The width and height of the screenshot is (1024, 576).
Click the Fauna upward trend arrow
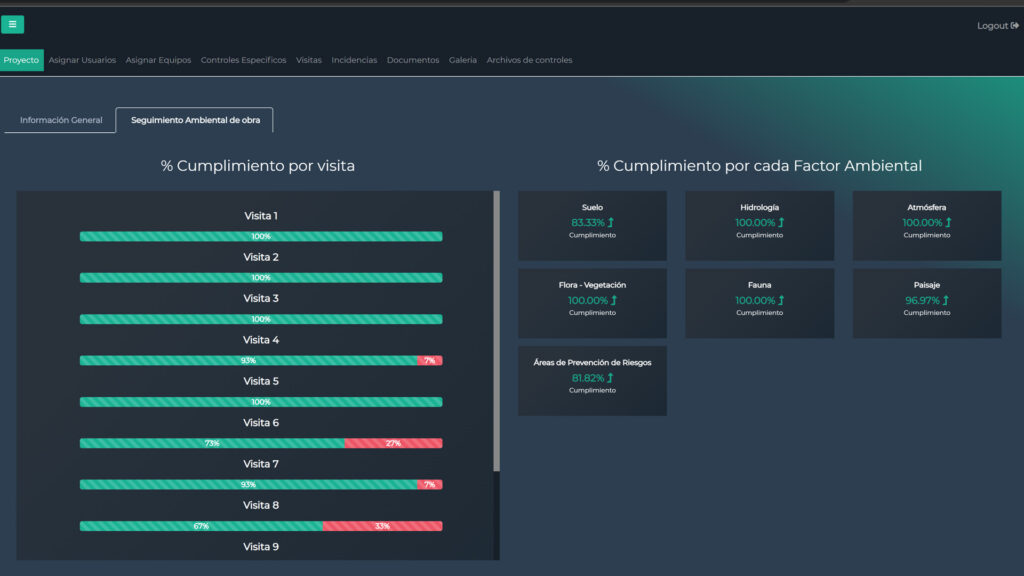pyautogui.click(x=781, y=300)
